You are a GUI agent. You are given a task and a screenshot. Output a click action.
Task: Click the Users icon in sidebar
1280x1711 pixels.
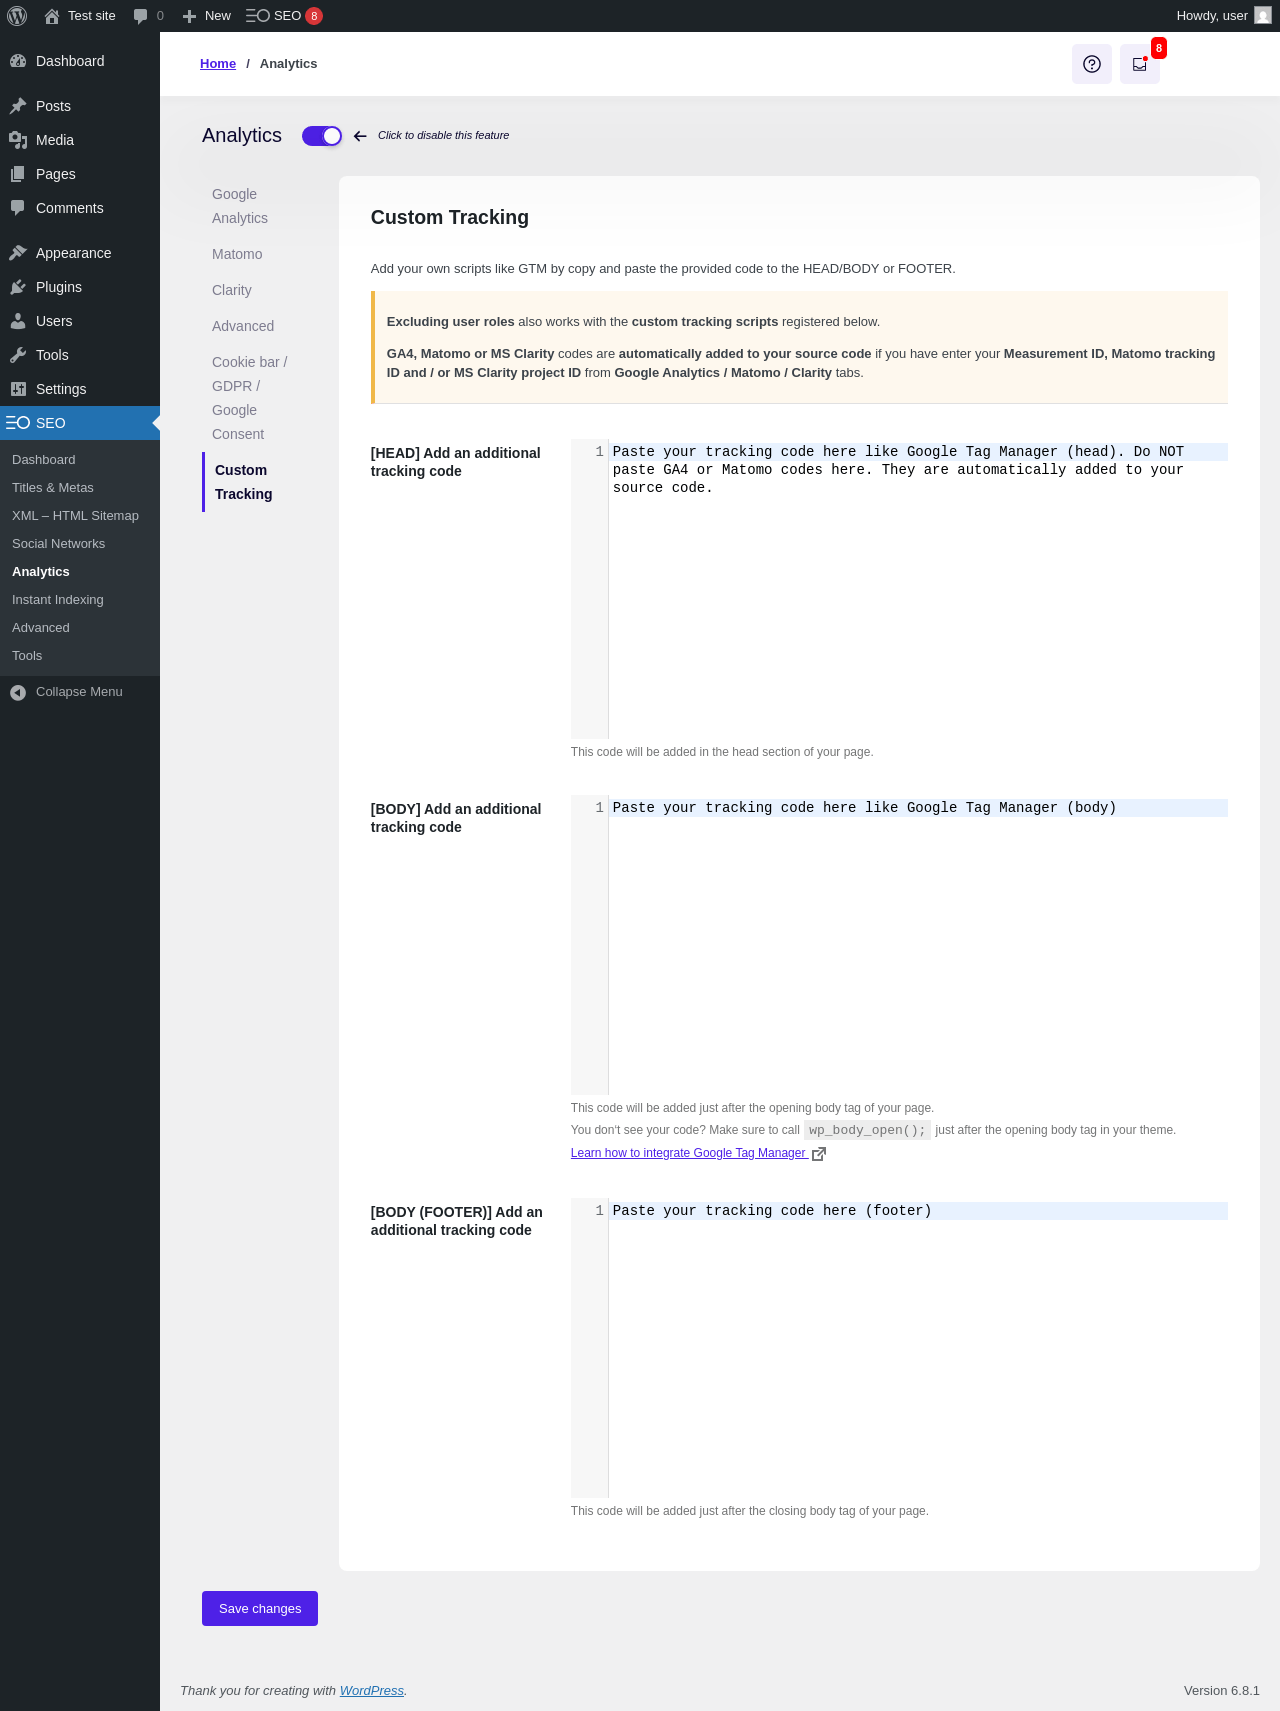click(18, 321)
